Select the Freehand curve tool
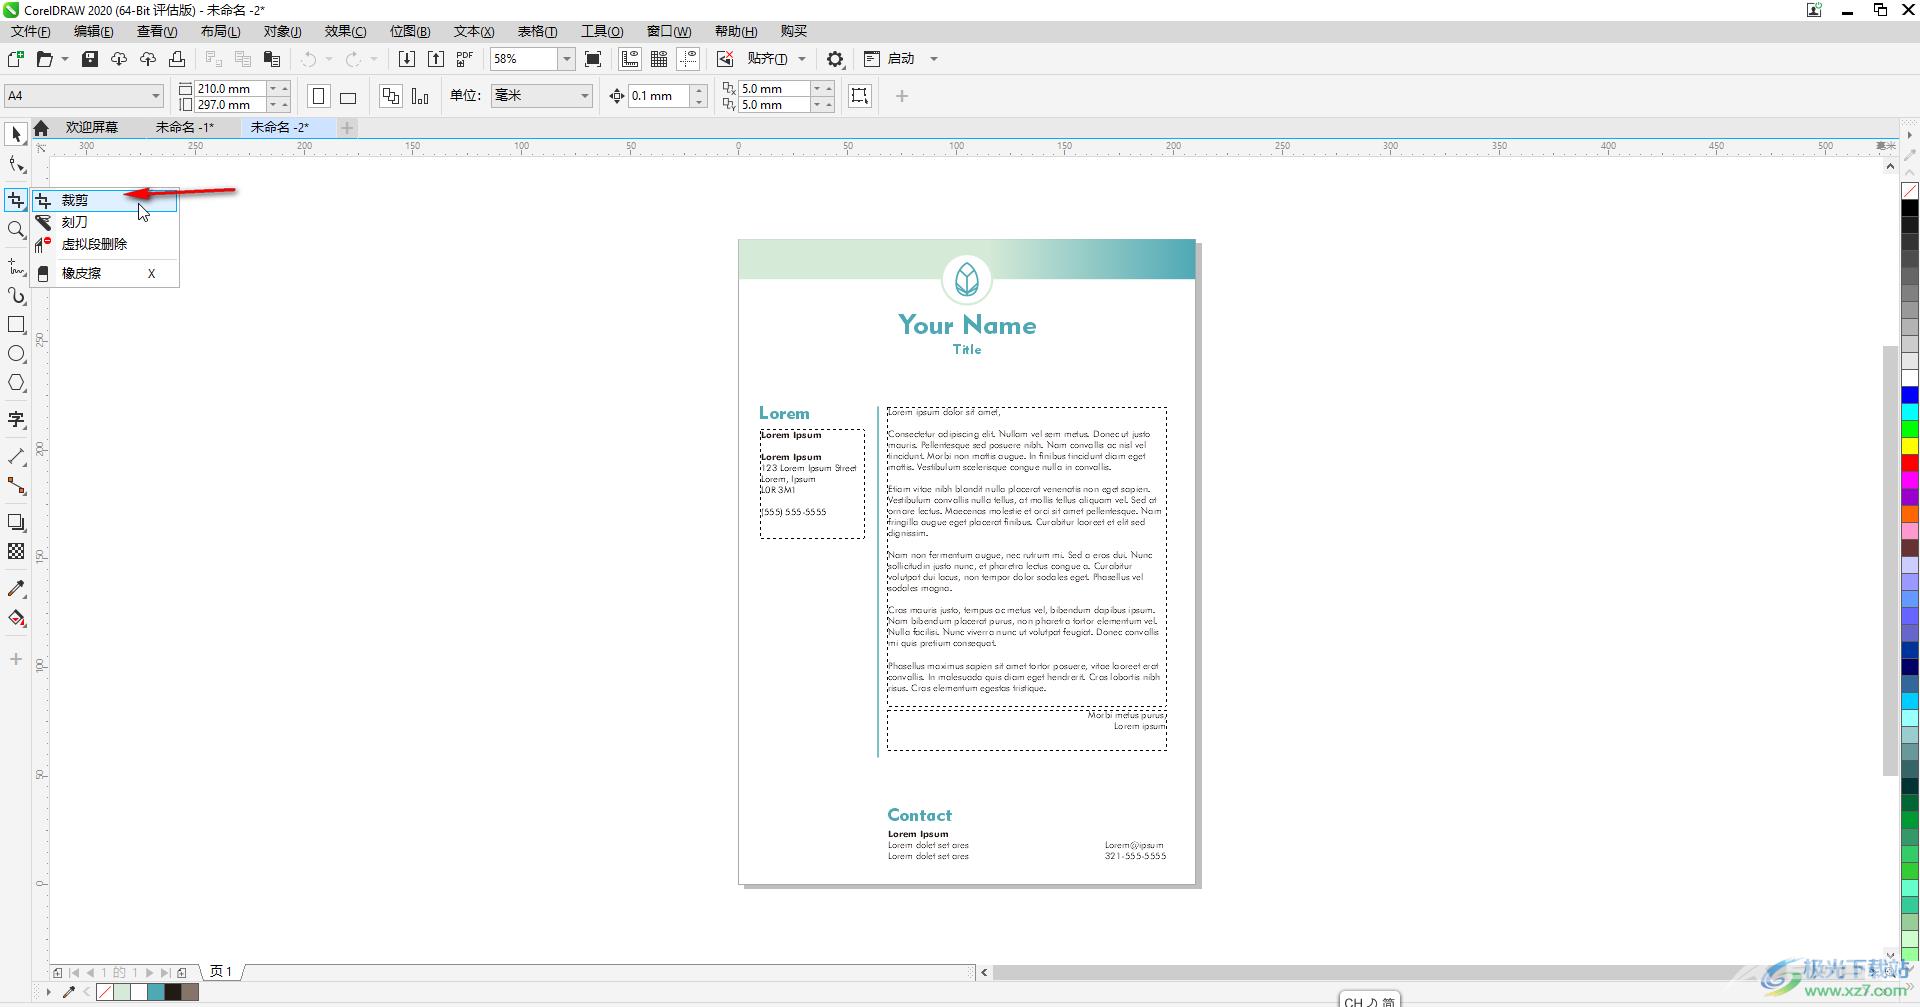This screenshot has height=1007, width=1920. (16, 267)
